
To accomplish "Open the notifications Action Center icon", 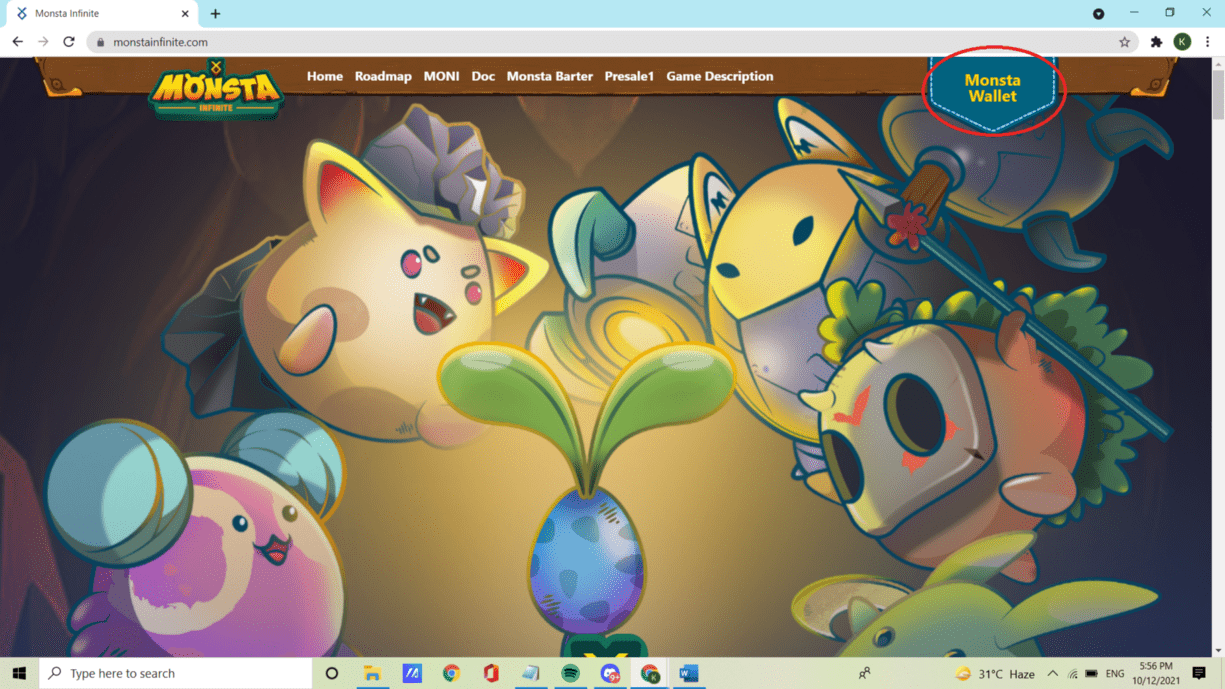I will (1199, 674).
